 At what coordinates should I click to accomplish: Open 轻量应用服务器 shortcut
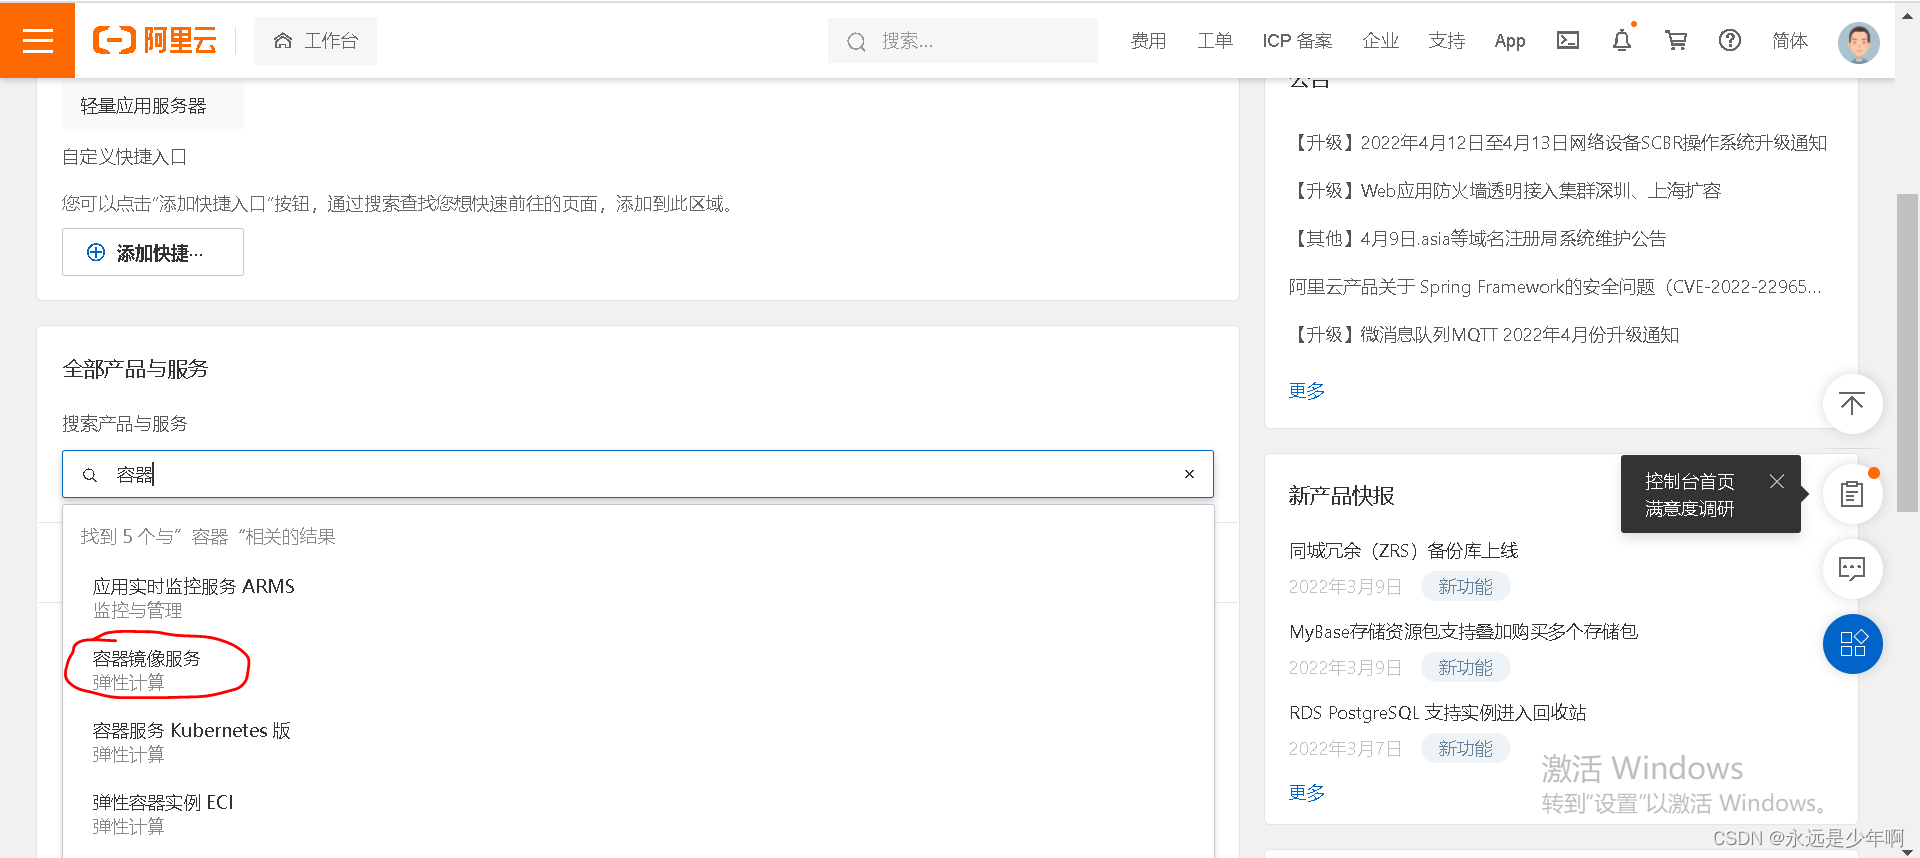pos(152,105)
